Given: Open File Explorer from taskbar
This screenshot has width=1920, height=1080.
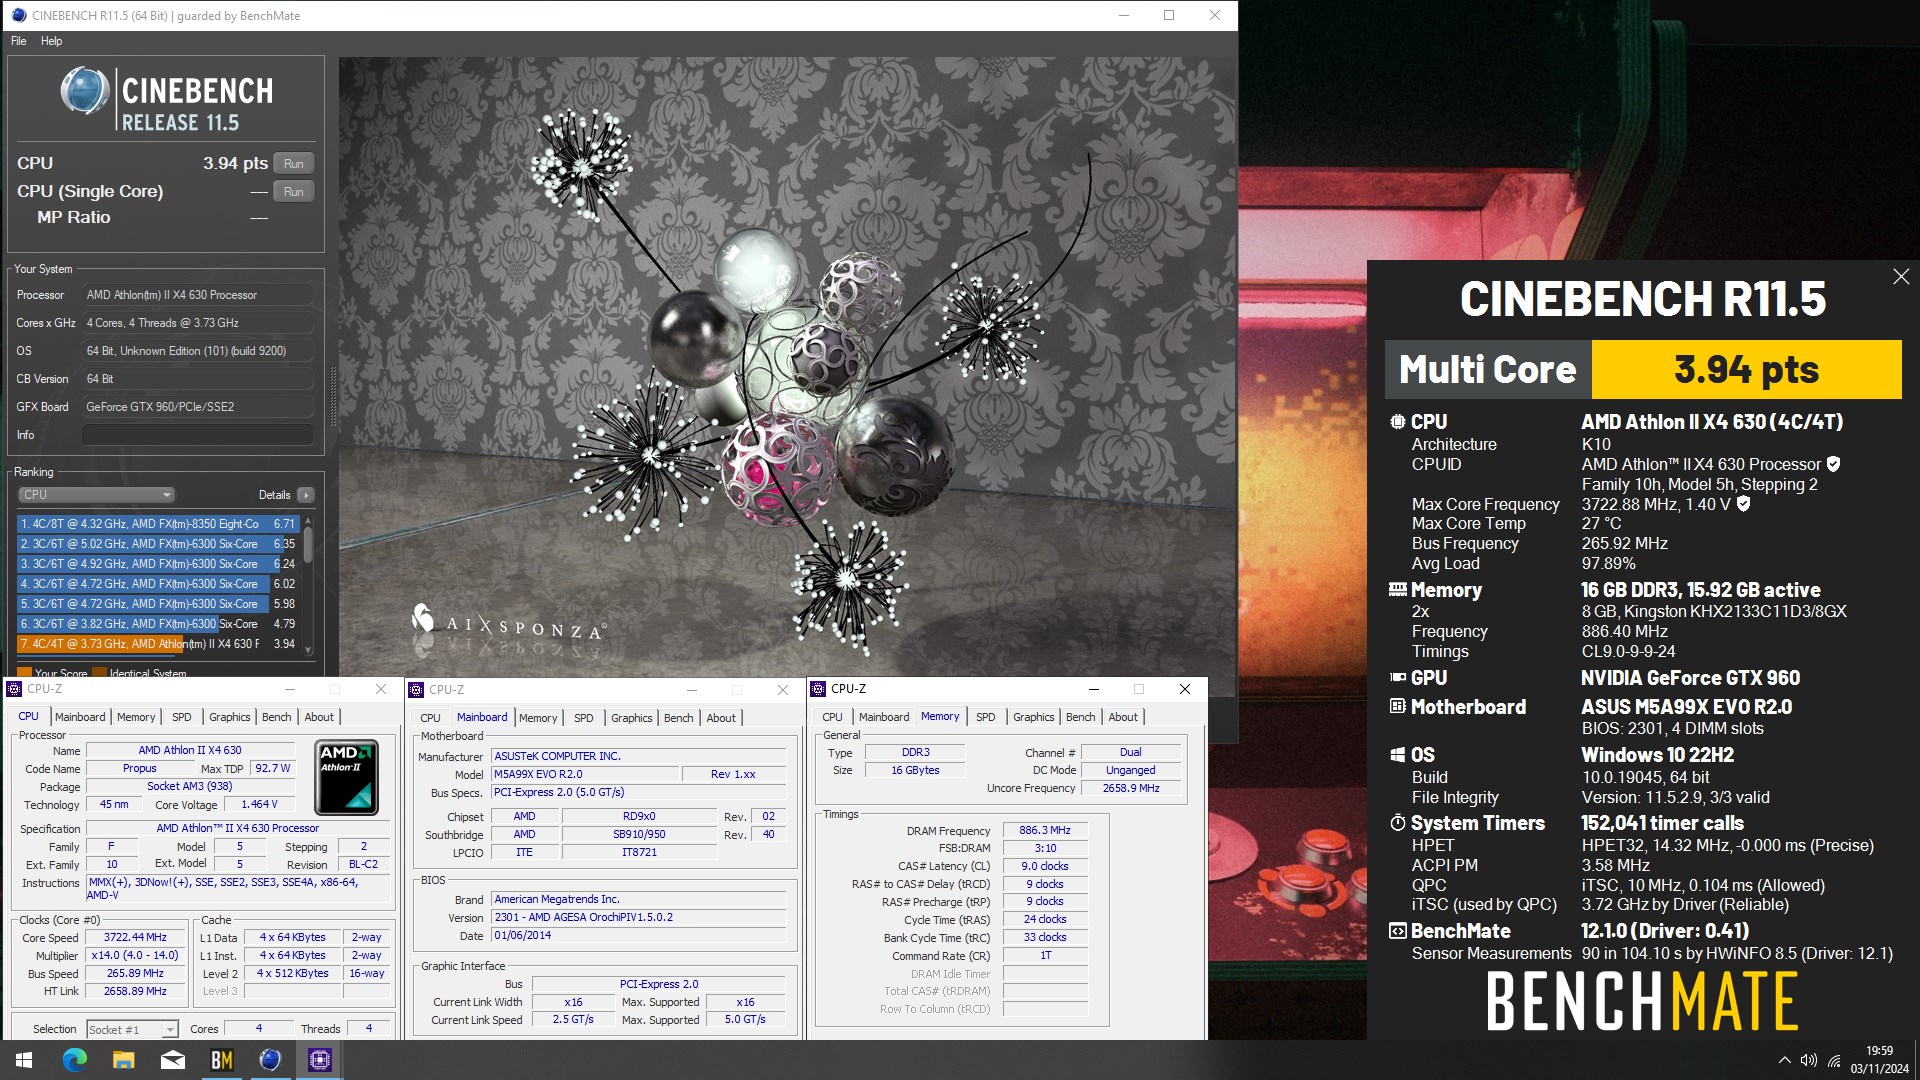Looking at the screenshot, I should point(123,1060).
